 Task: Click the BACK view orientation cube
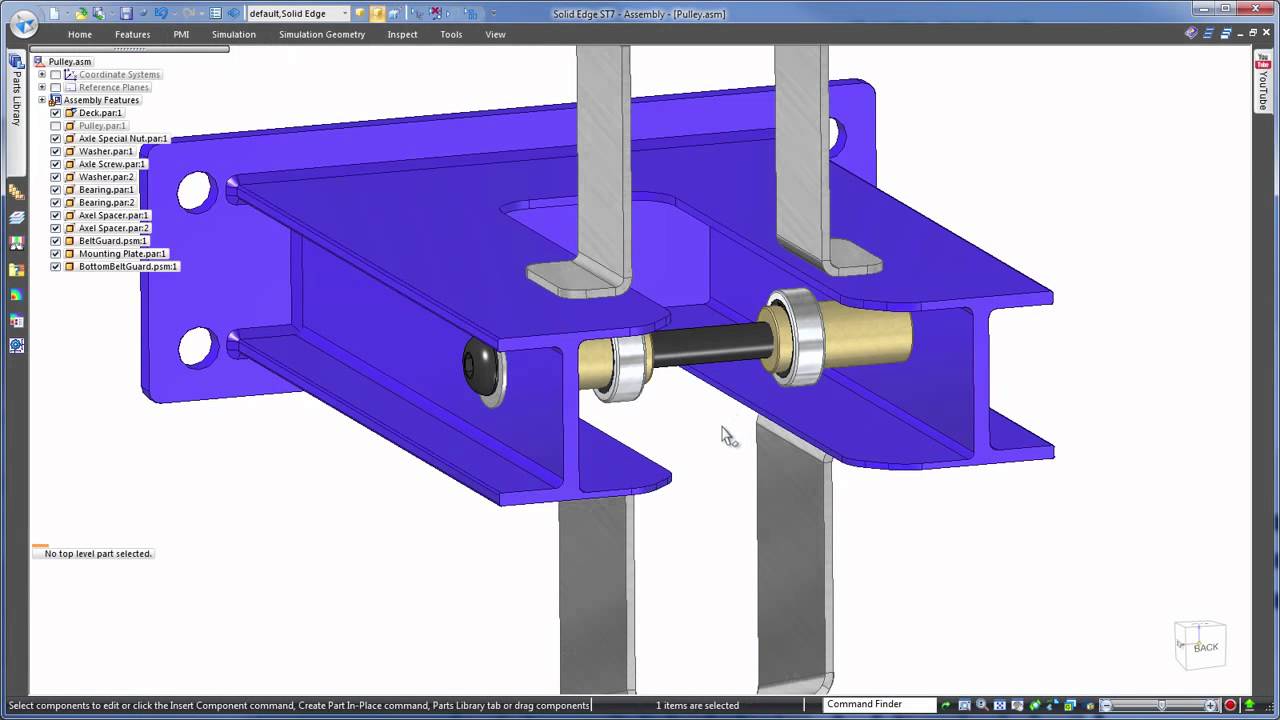click(1200, 645)
